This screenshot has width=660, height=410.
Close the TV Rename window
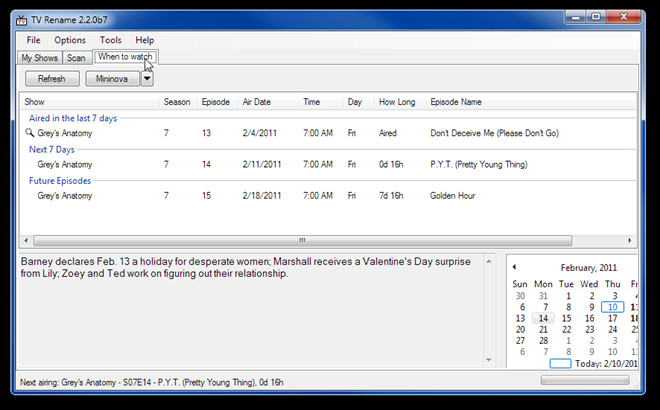click(624, 17)
